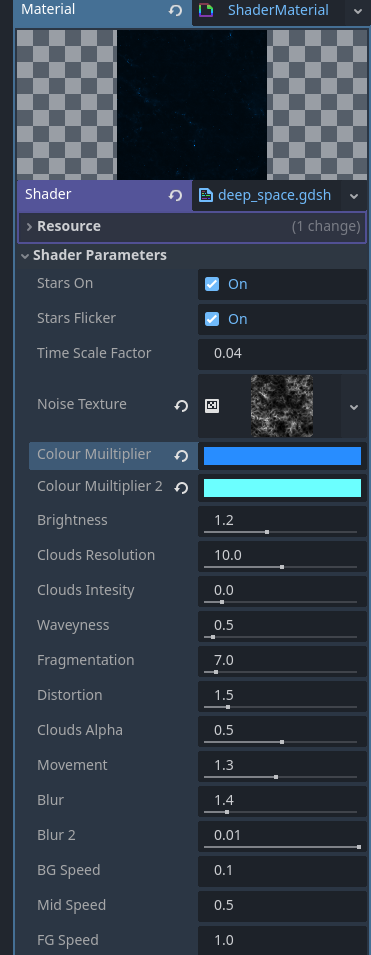The height and width of the screenshot is (955, 371).
Task: Click the Time Scale Factor value field
Action: coord(282,353)
